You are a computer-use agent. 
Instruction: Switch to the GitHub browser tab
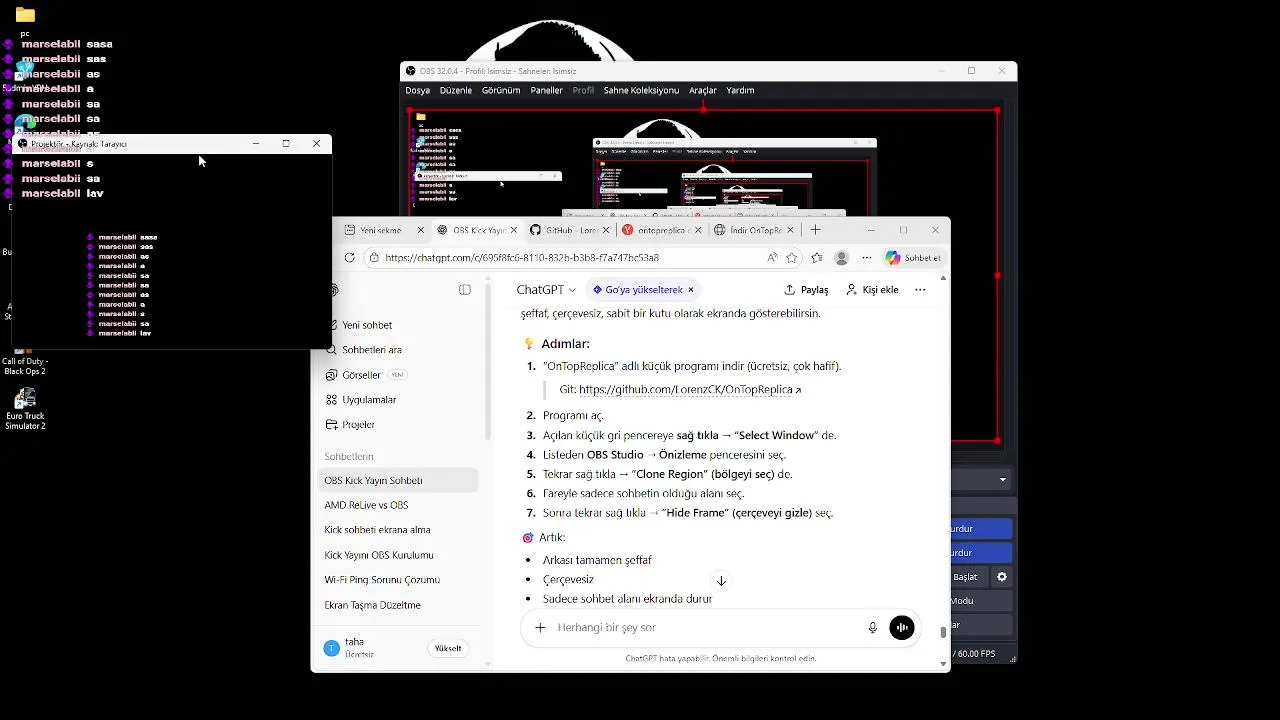coord(571,230)
